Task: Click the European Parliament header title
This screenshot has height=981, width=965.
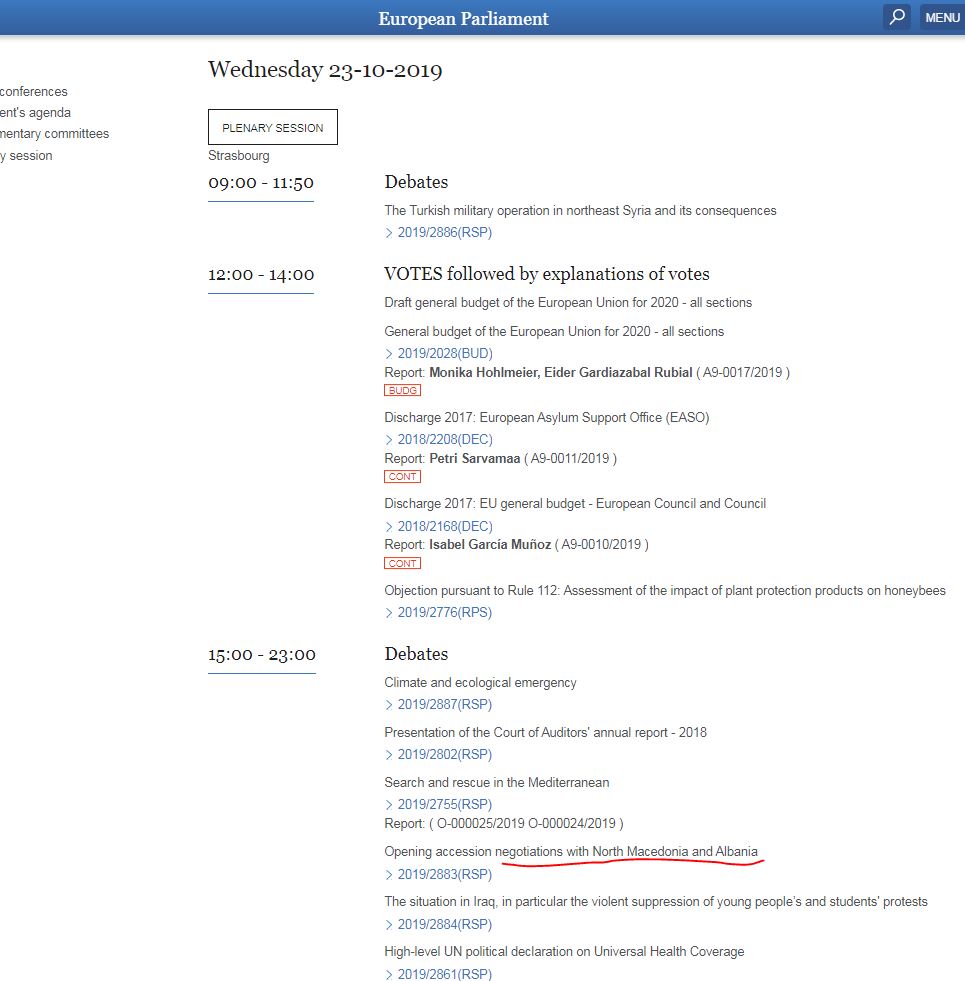Action: coord(463,18)
